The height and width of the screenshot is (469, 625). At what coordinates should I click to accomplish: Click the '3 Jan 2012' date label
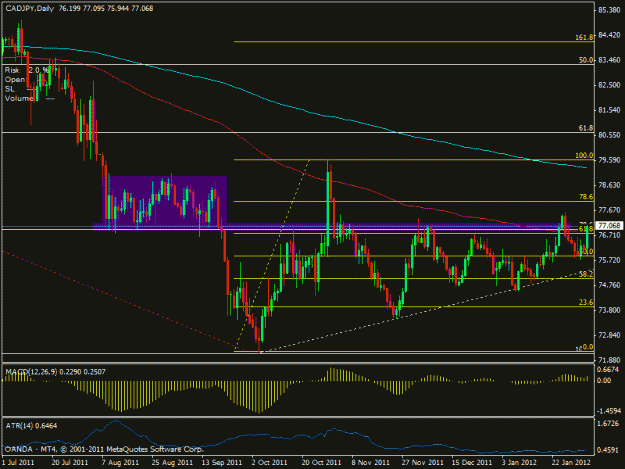coord(520,463)
